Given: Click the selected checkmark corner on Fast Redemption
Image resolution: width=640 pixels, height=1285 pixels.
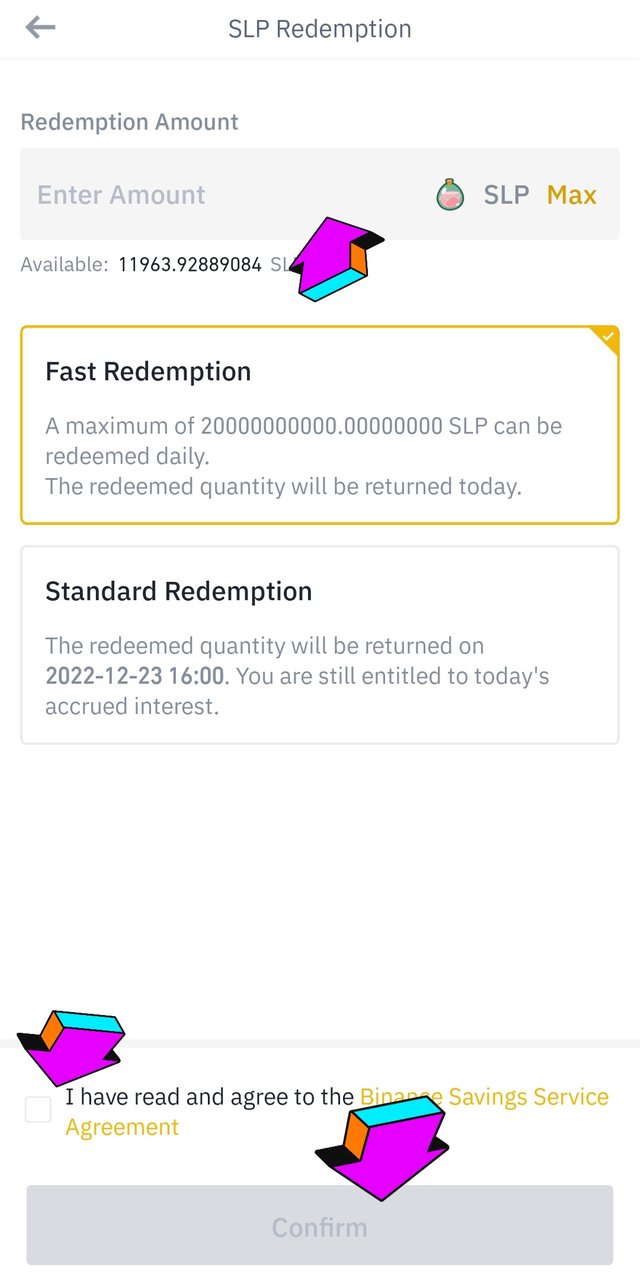Looking at the screenshot, I should pyautogui.click(x=608, y=338).
